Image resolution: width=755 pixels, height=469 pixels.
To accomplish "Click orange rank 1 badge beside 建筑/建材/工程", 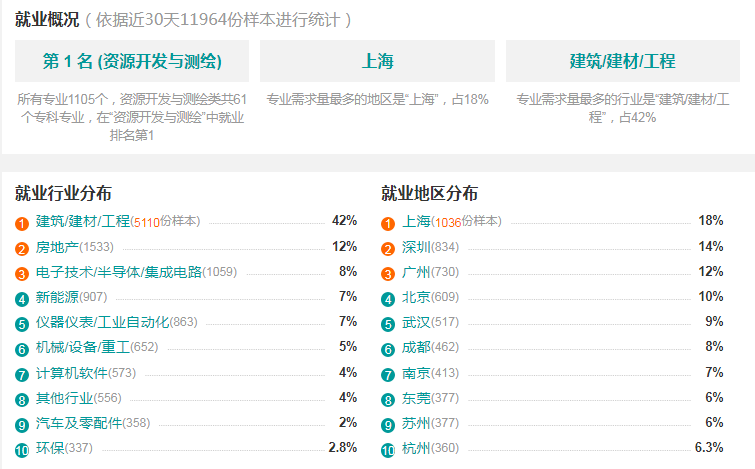I will tap(22, 224).
